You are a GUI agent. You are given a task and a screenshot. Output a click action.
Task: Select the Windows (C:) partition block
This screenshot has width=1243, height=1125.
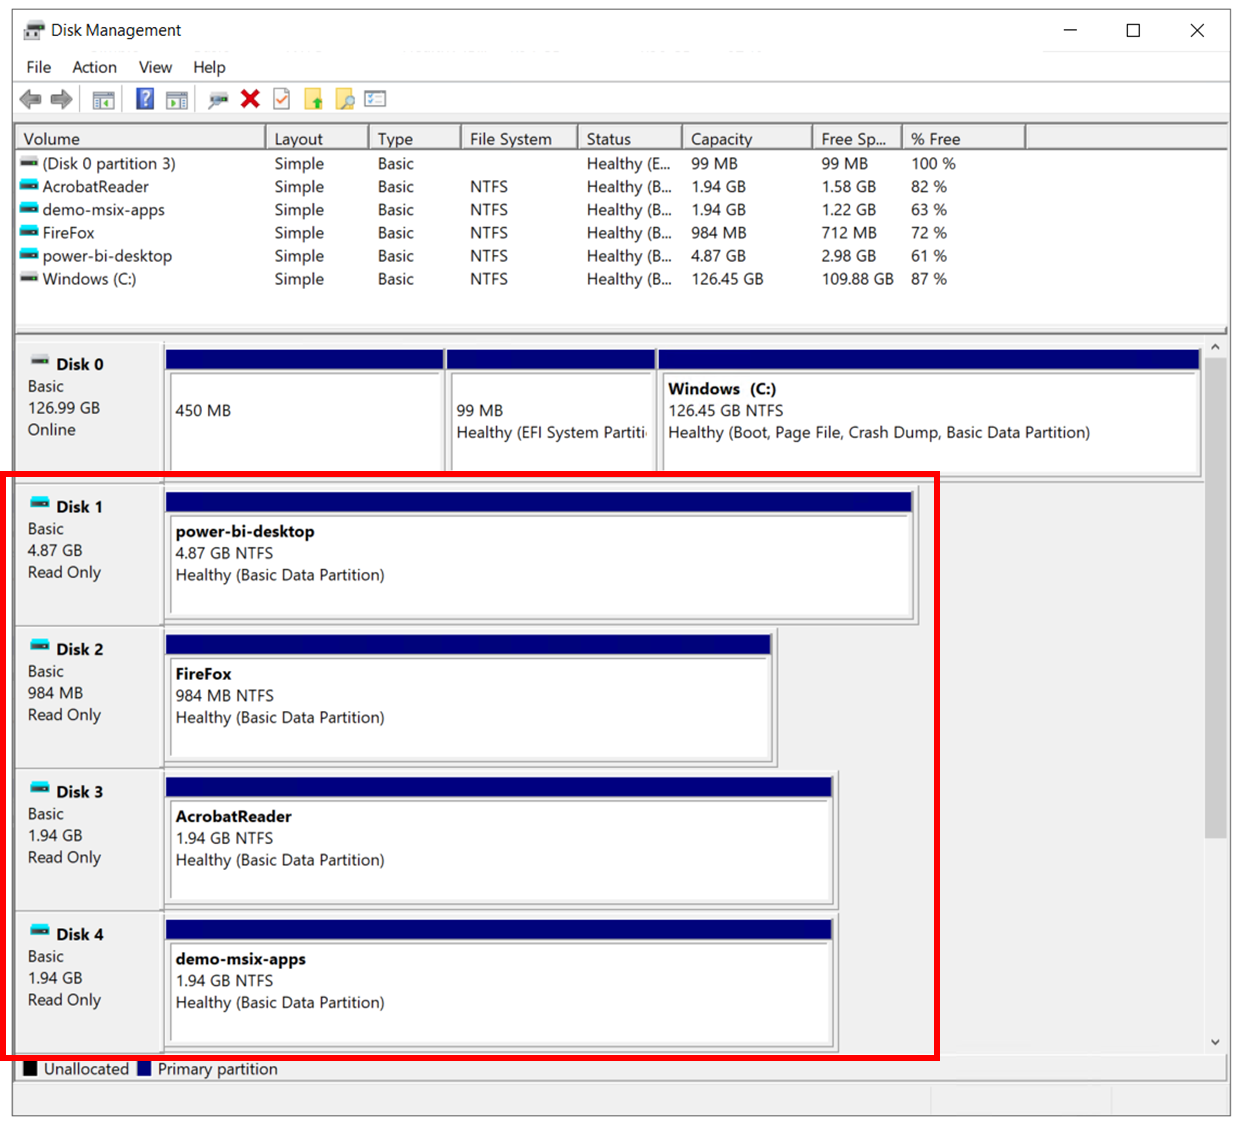point(929,410)
